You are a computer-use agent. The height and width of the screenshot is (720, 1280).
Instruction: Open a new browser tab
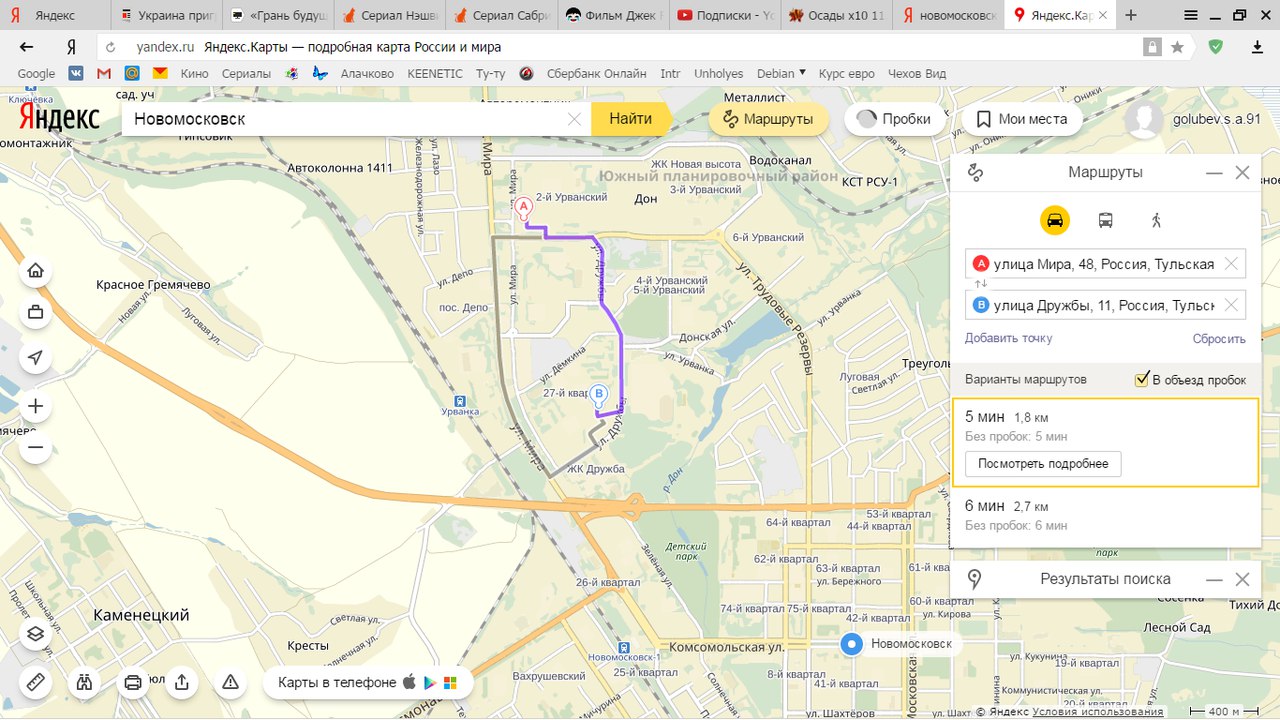coord(1131,15)
